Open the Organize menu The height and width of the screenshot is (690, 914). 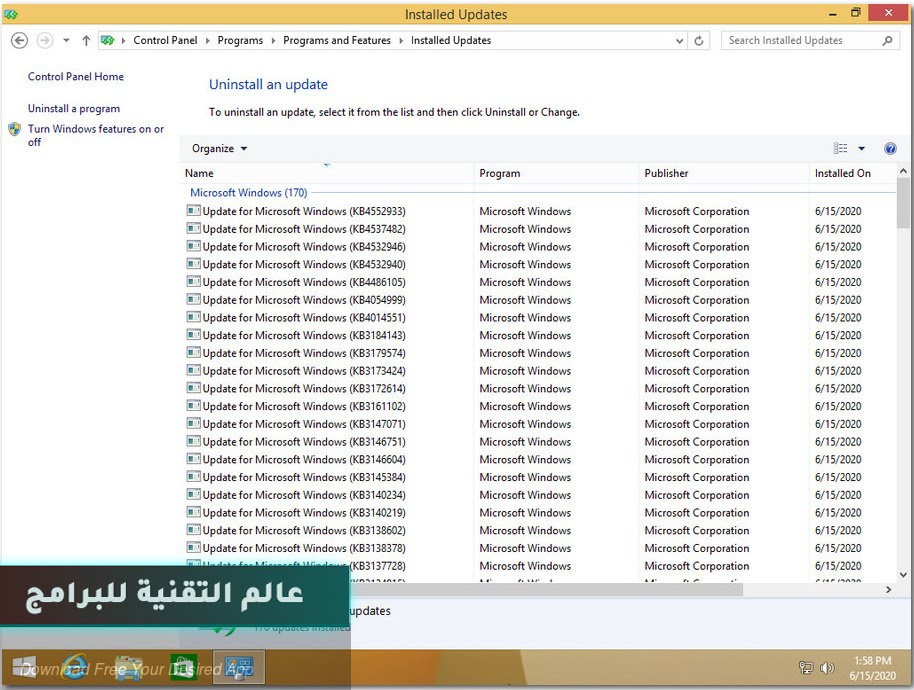tap(220, 149)
